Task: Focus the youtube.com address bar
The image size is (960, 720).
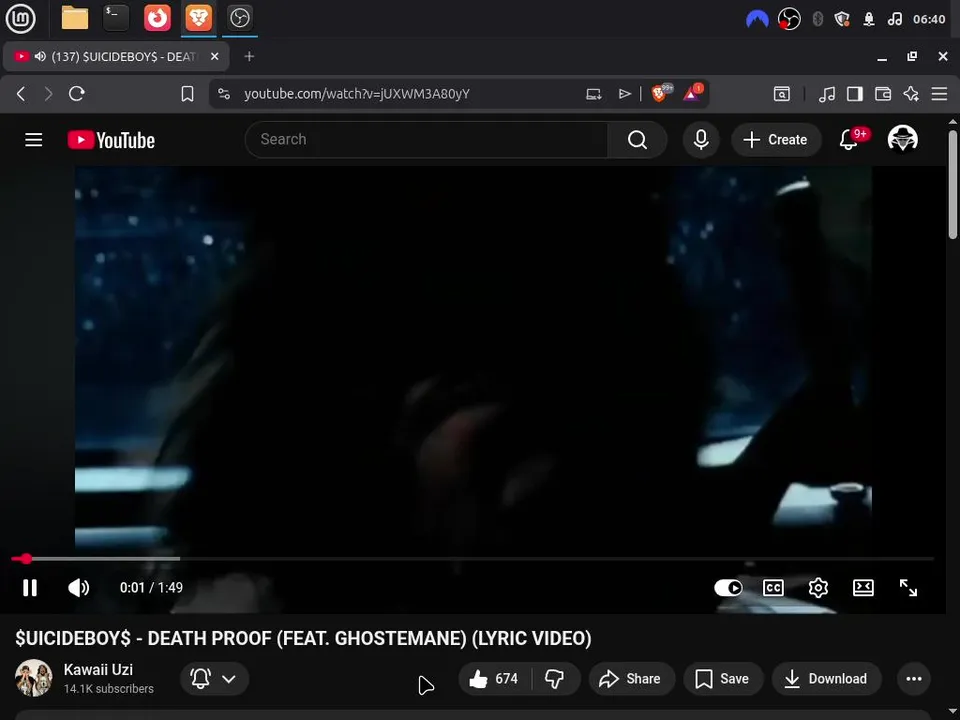Action: click(x=357, y=94)
